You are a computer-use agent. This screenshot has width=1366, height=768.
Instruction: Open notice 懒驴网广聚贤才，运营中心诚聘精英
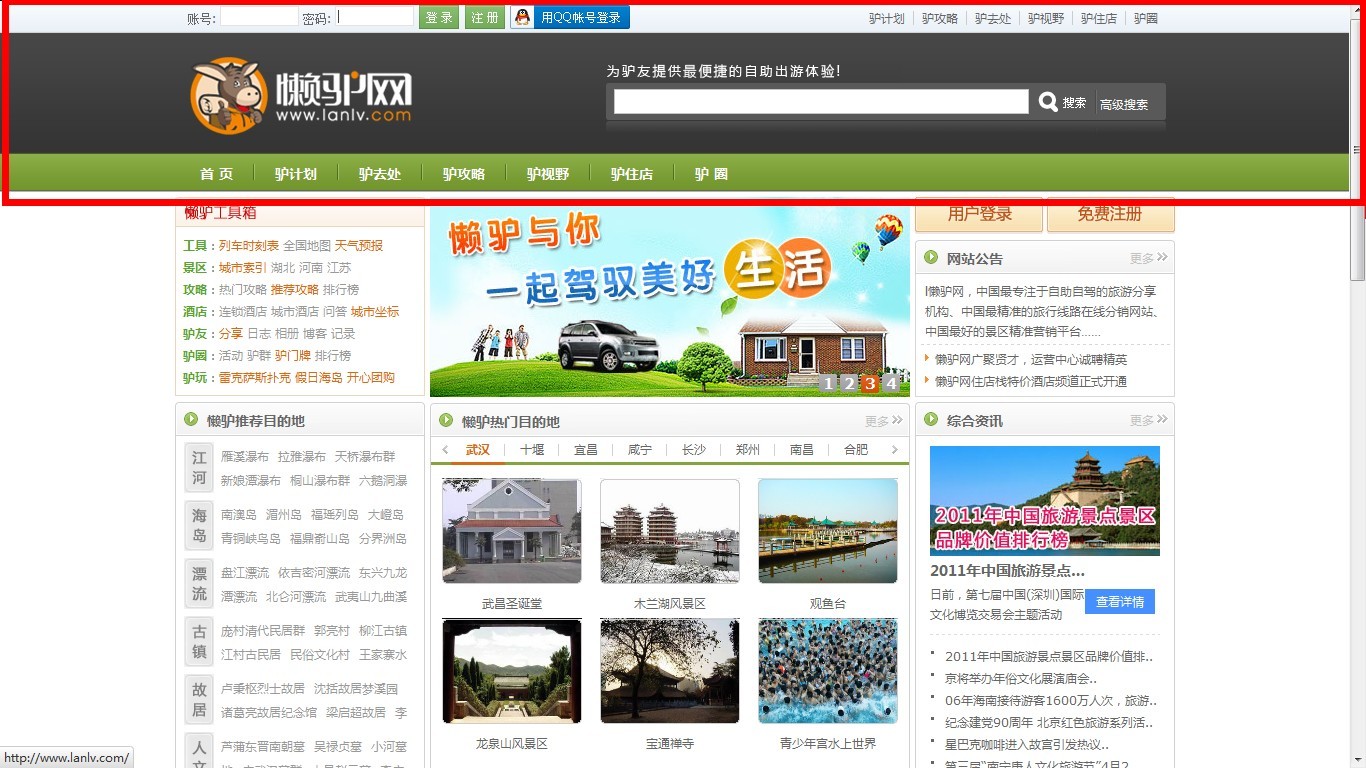click(x=1031, y=360)
